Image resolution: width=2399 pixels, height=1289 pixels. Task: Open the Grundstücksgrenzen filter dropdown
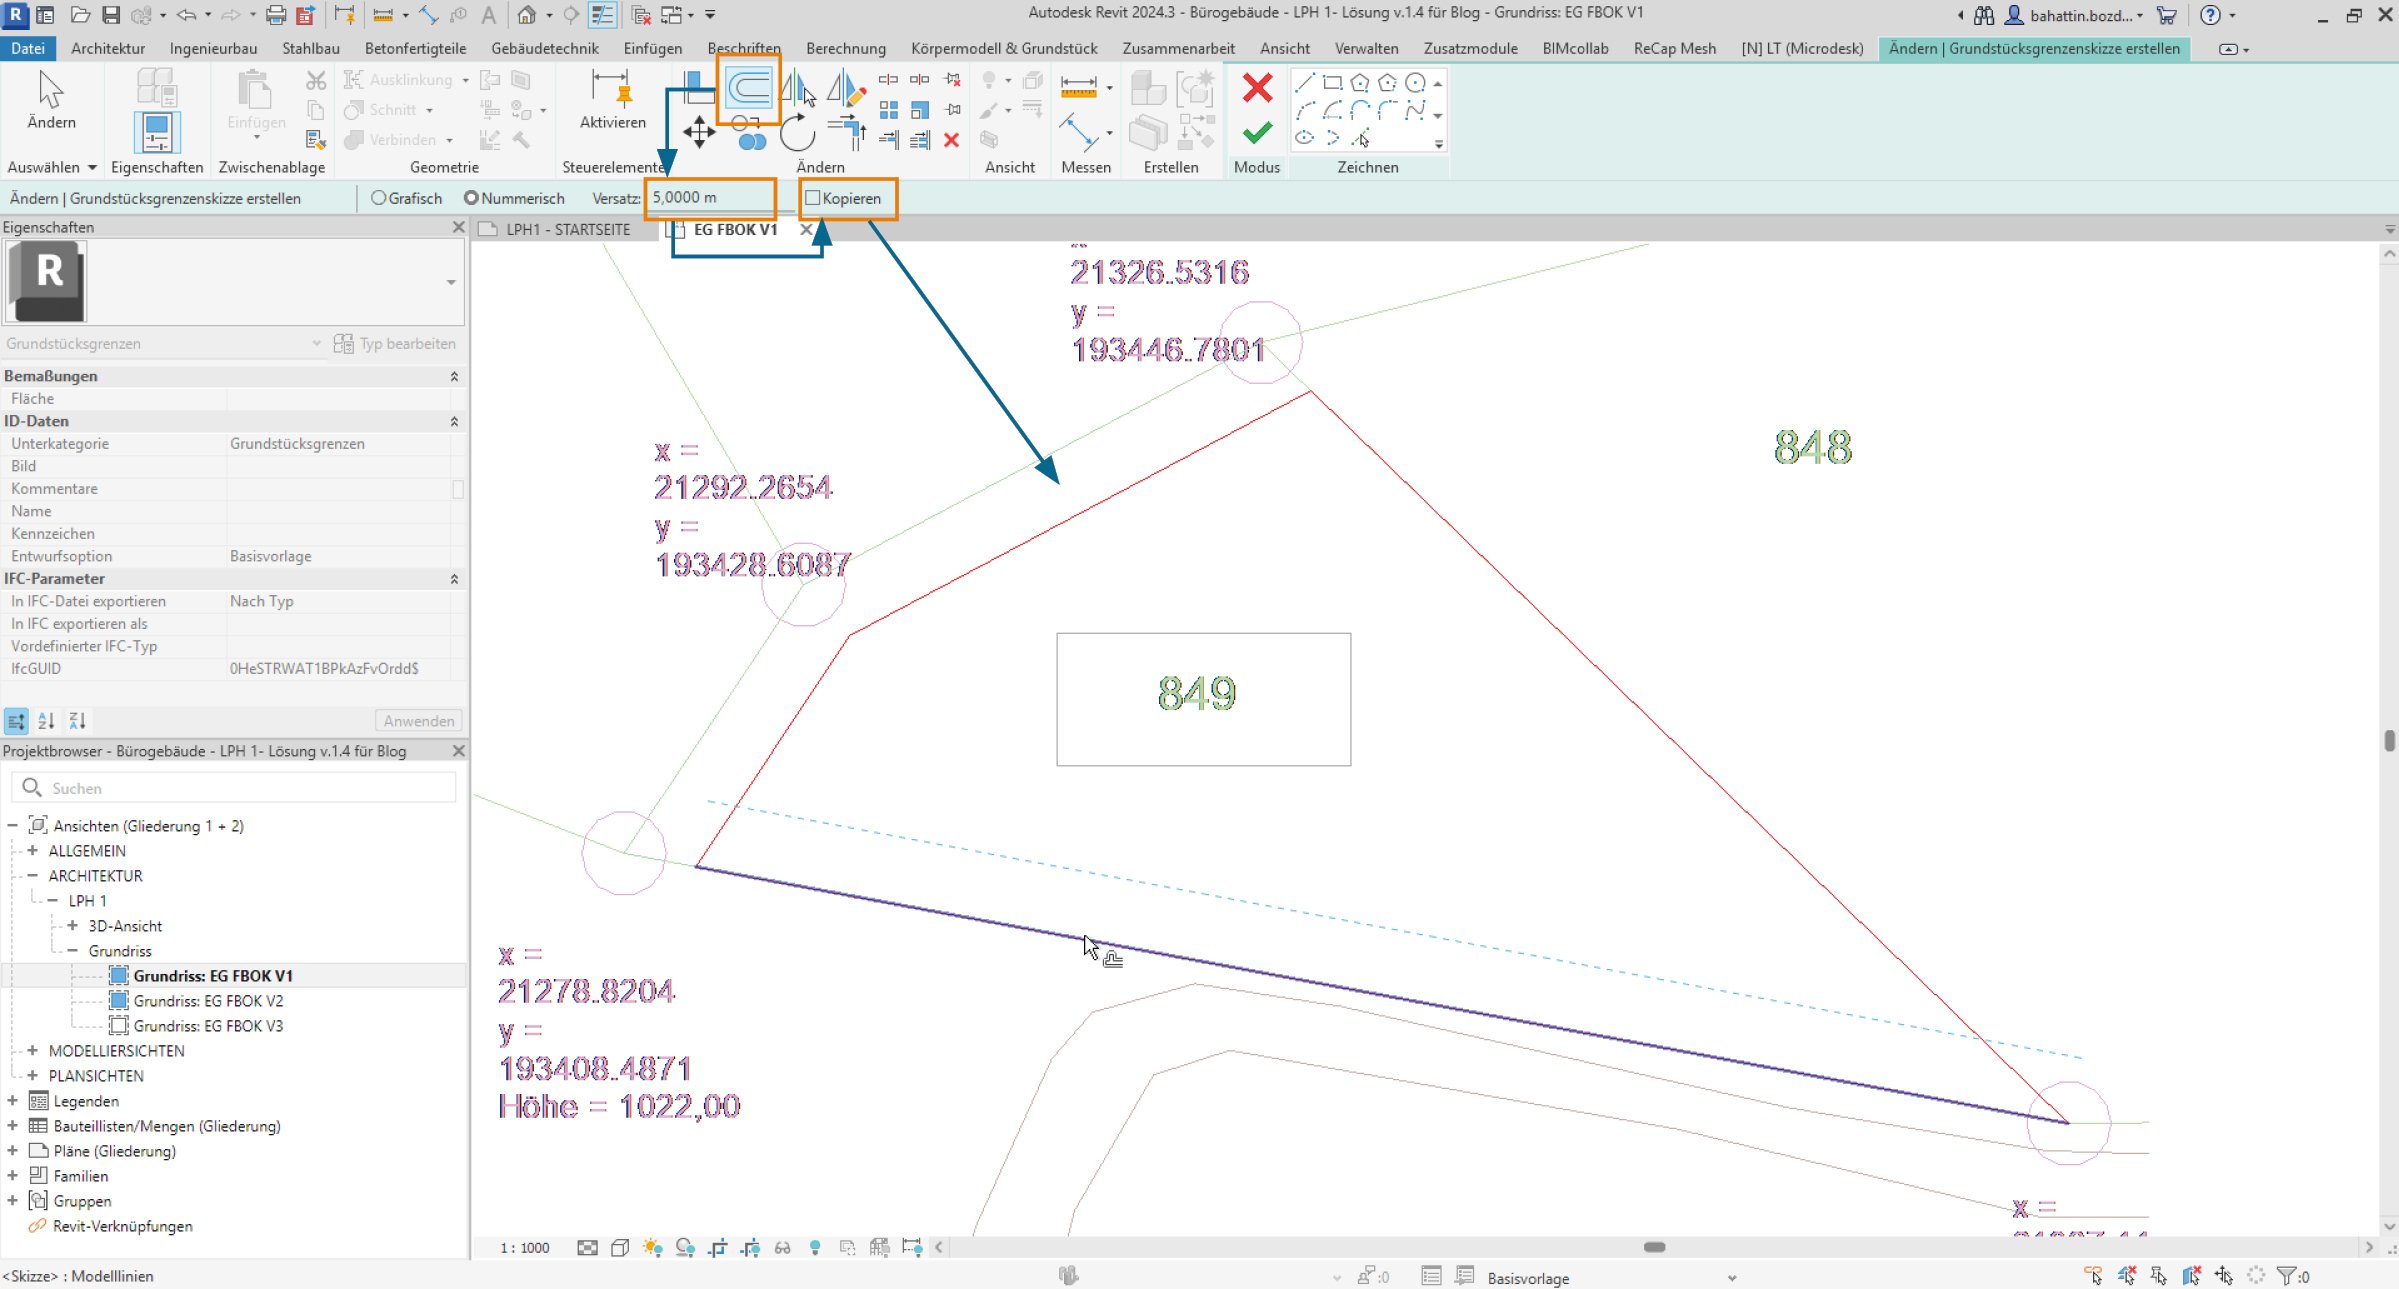coord(316,343)
